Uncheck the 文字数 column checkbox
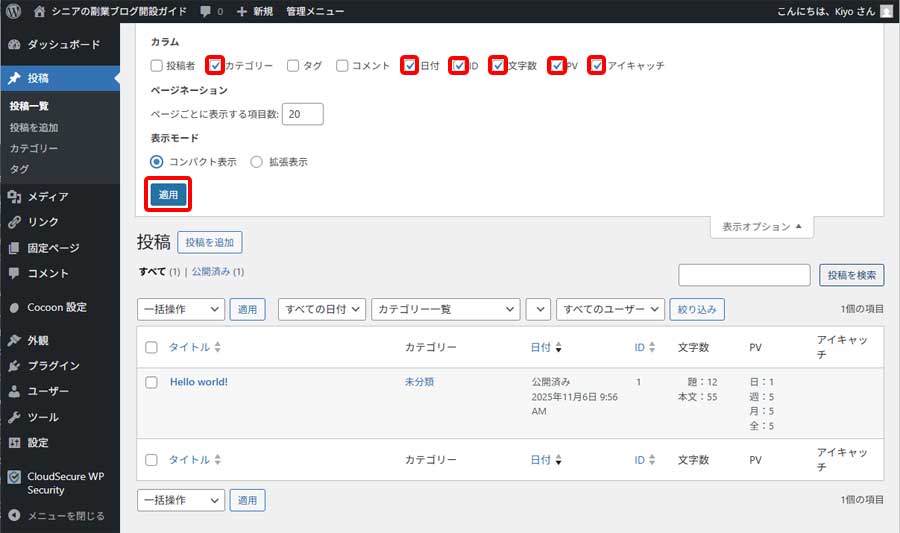This screenshot has width=900, height=533. pos(498,65)
